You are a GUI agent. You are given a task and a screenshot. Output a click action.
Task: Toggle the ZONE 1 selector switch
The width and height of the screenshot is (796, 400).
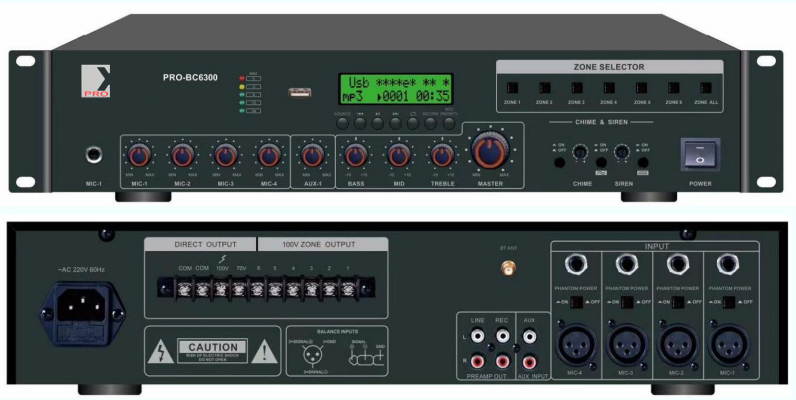tap(511, 87)
